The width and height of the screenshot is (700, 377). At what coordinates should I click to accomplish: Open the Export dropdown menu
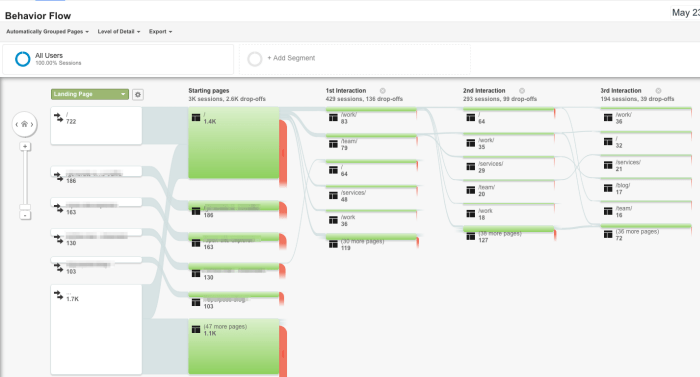pyautogui.click(x=160, y=32)
